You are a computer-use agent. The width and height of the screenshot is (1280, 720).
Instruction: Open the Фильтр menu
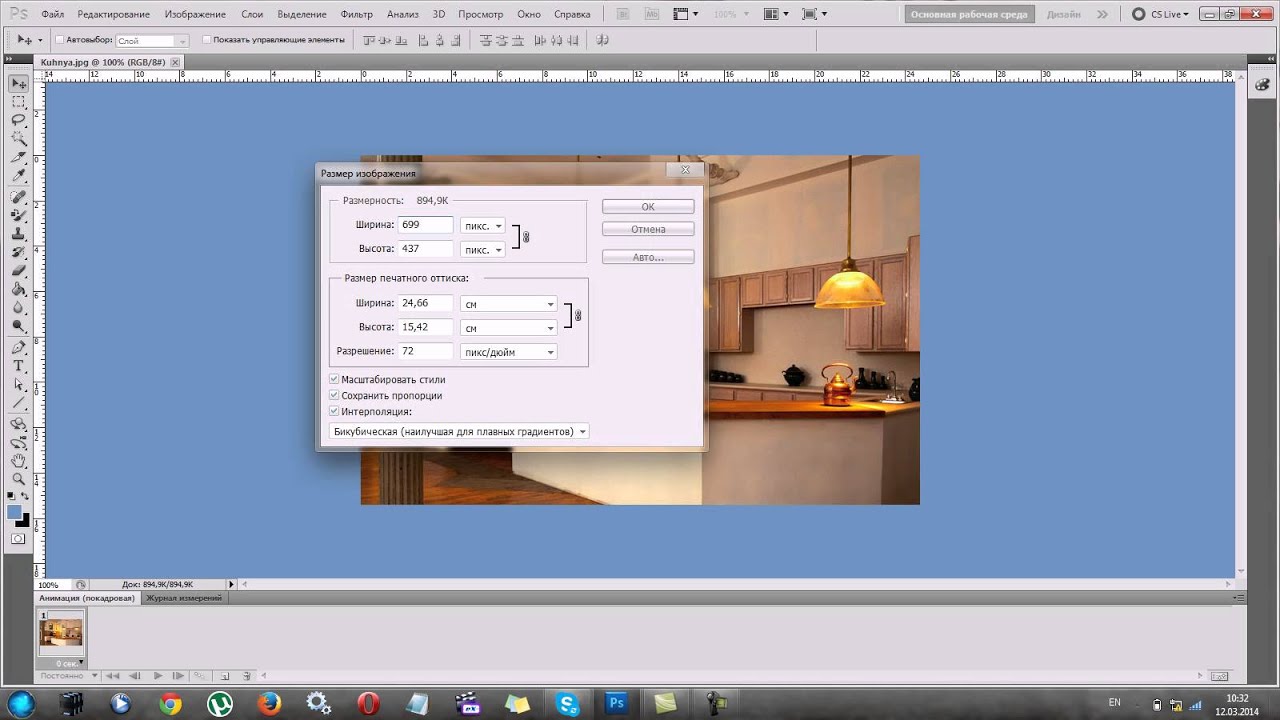click(x=356, y=14)
